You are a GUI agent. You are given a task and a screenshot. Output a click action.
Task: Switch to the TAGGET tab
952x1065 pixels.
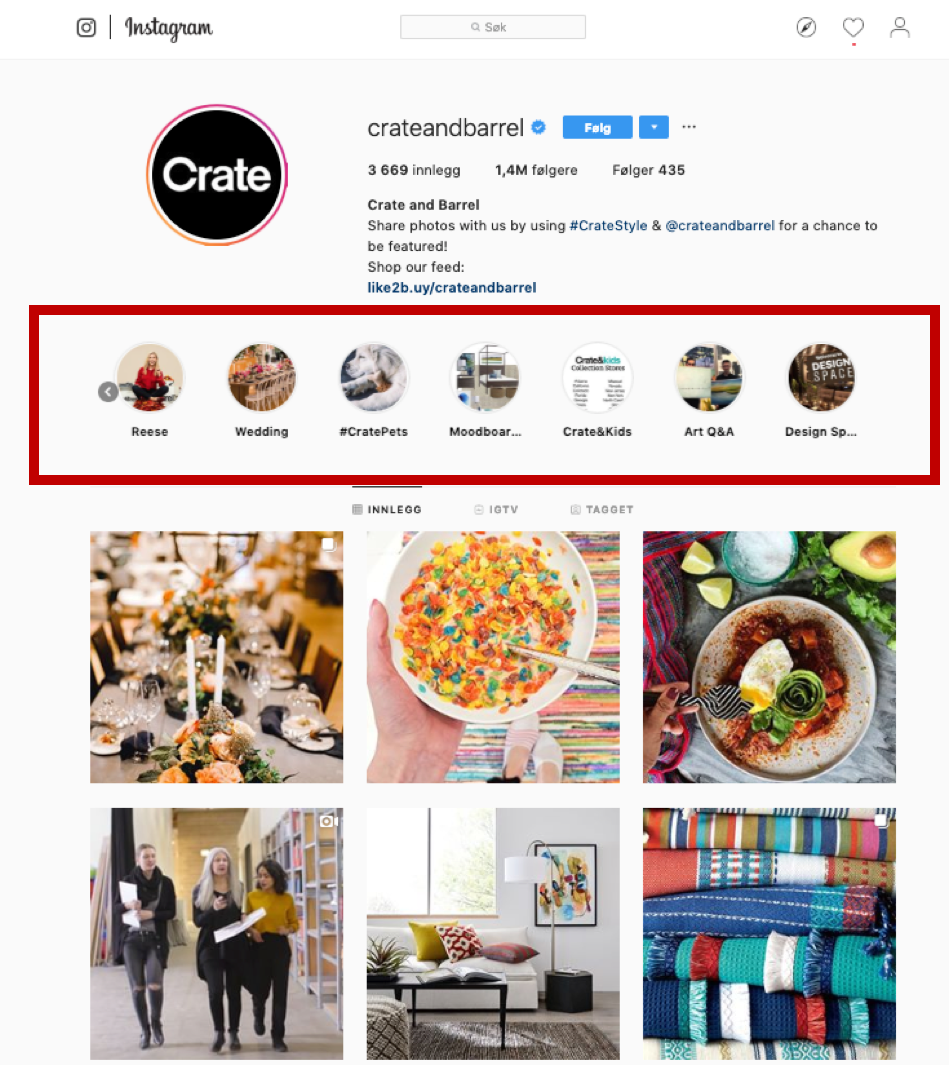(x=602, y=509)
